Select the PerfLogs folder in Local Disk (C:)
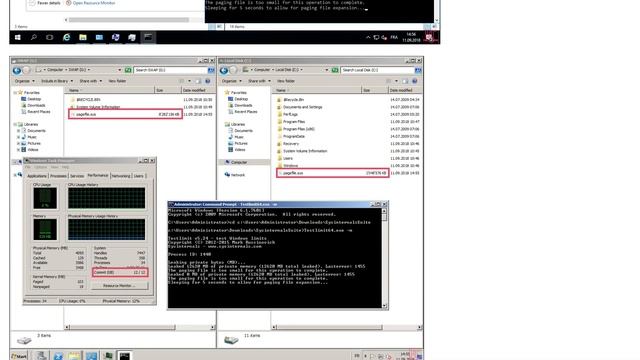This screenshot has width=640, height=360. [x=290, y=114]
